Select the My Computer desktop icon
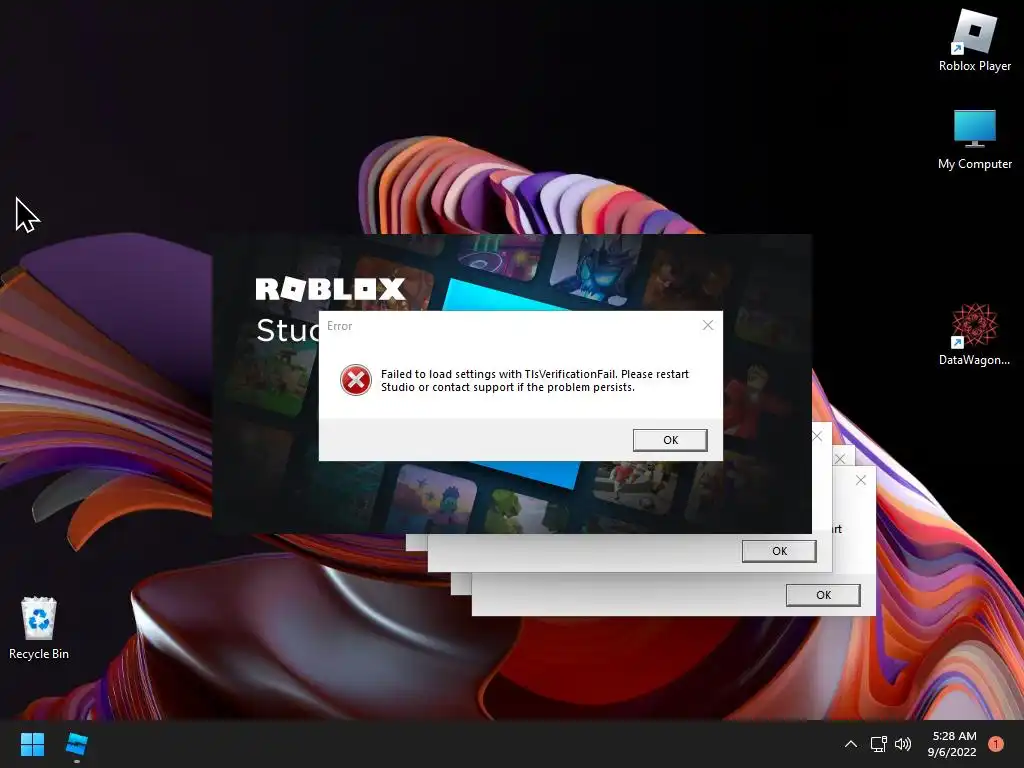Screen dimensions: 1024x768 pos(974,140)
